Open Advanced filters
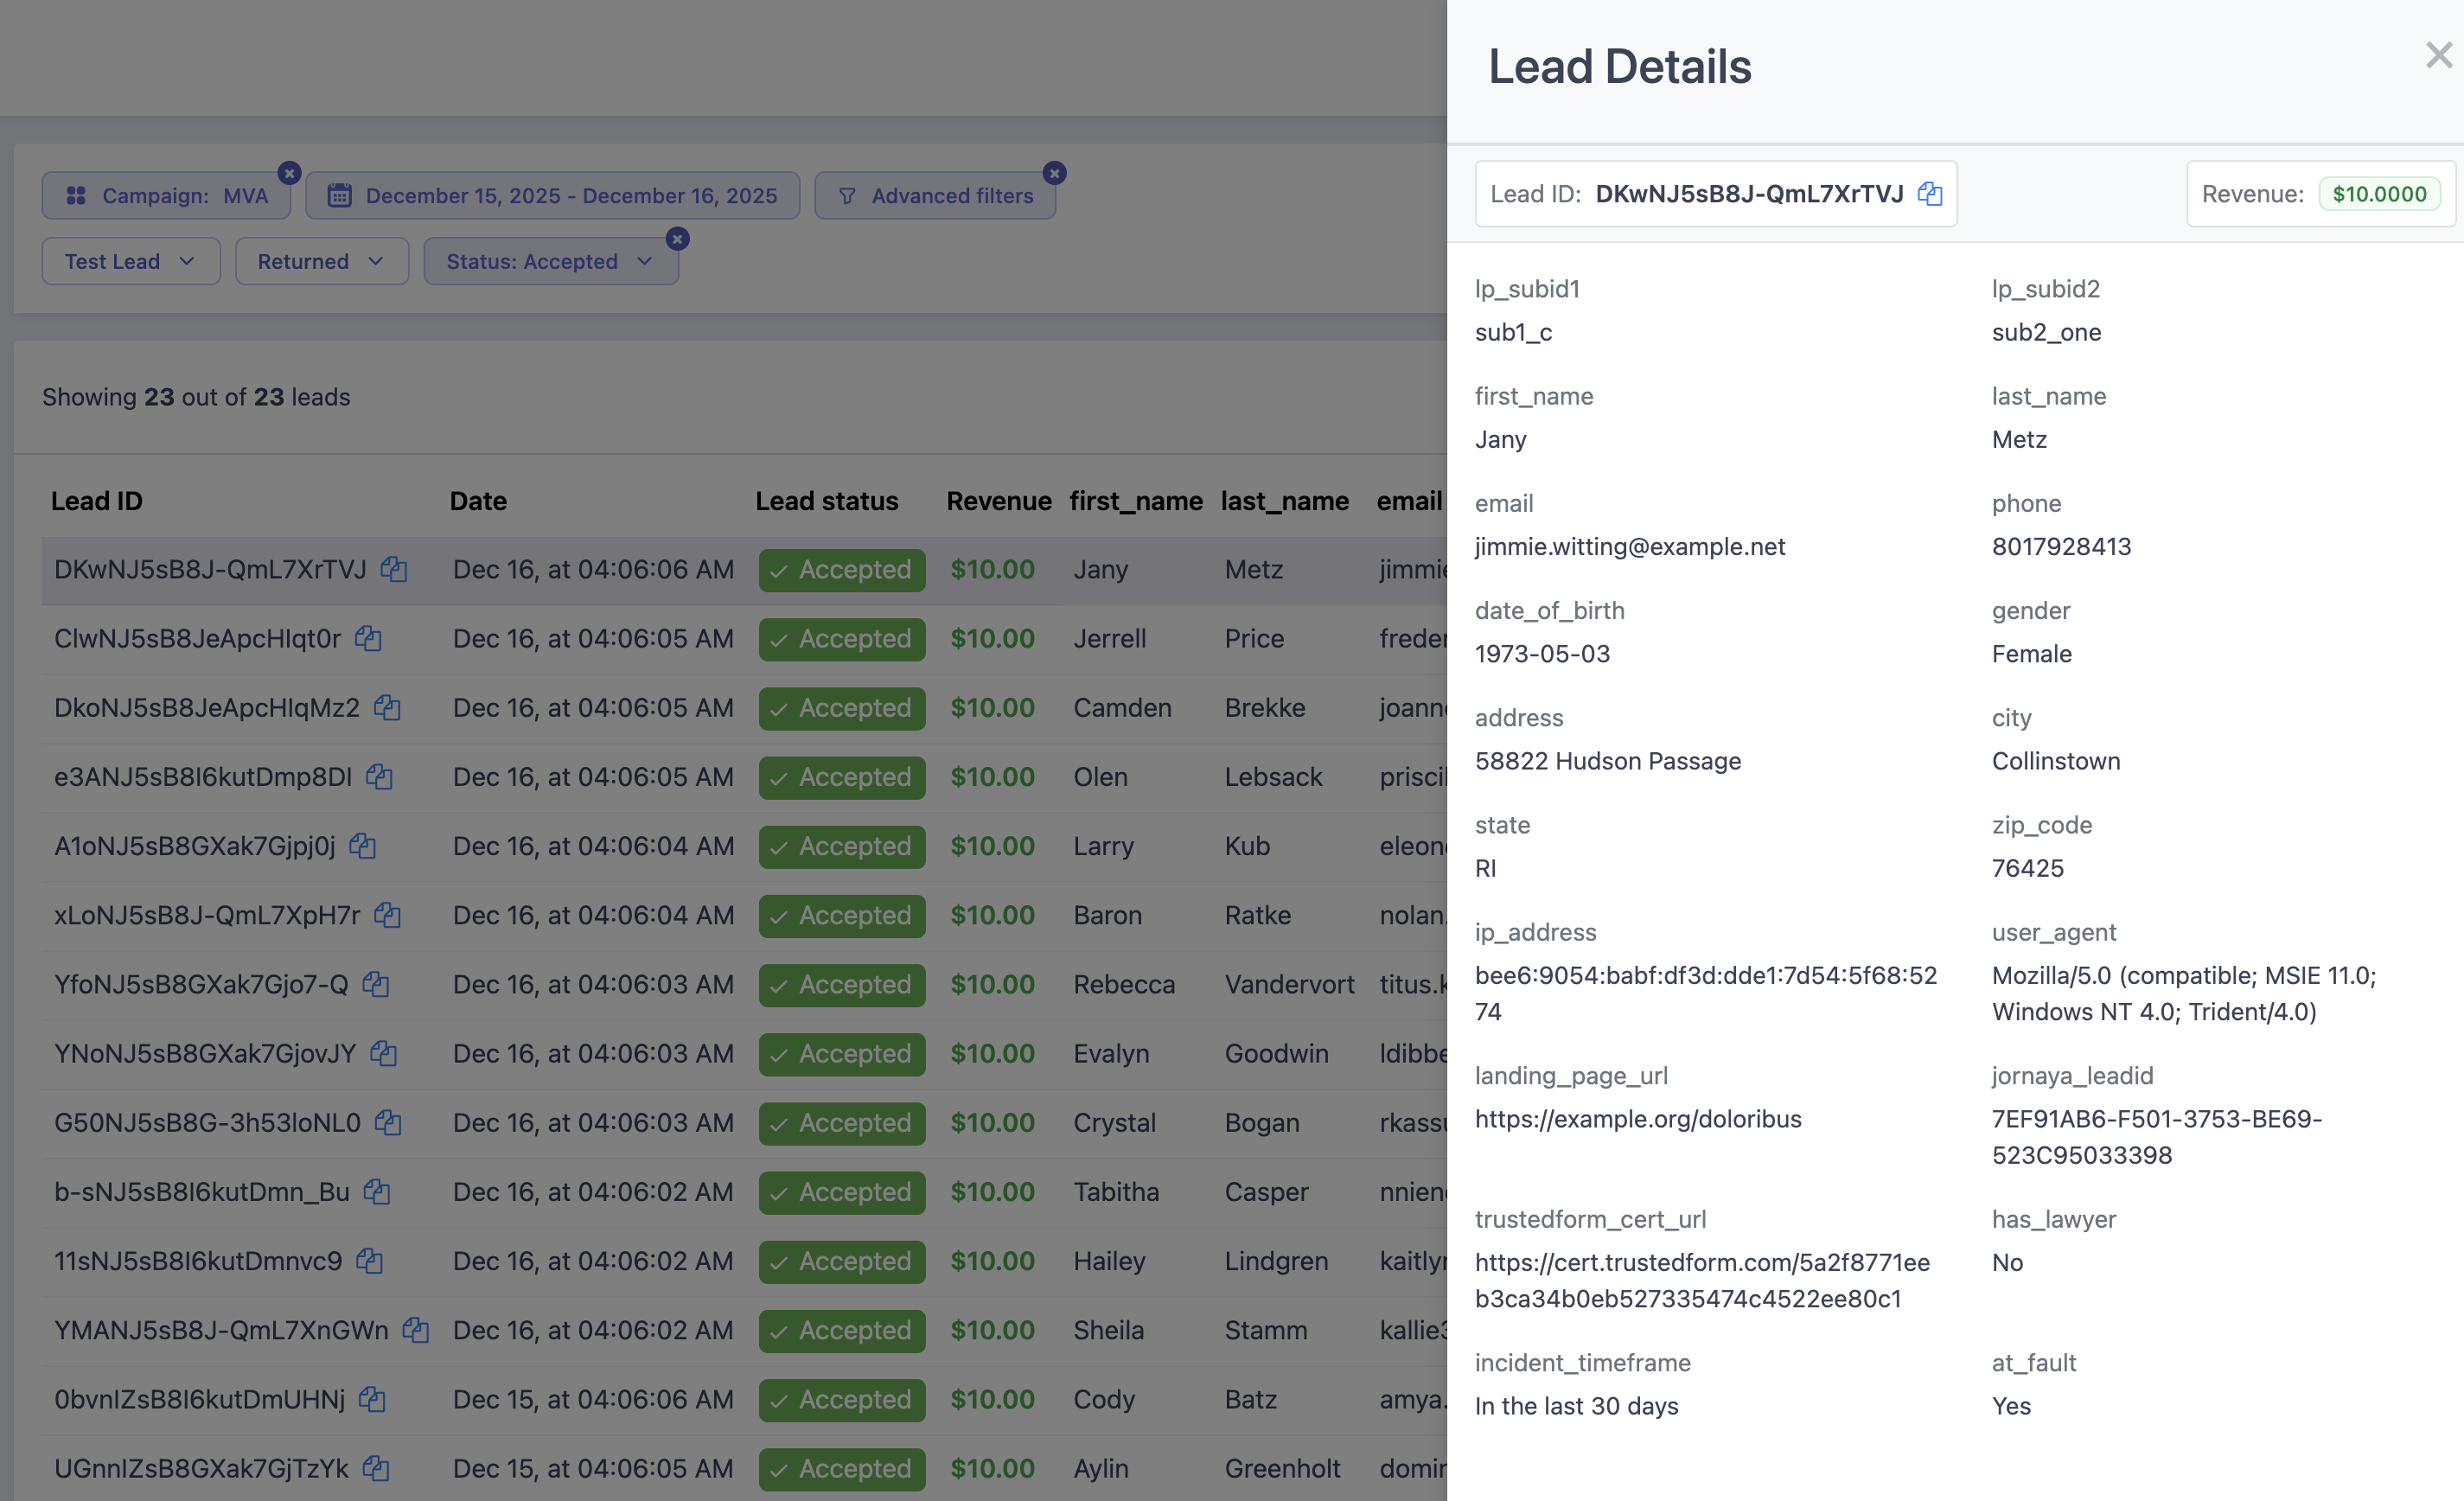This screenshot has height=1501, width=2464. tap(935, 196)
